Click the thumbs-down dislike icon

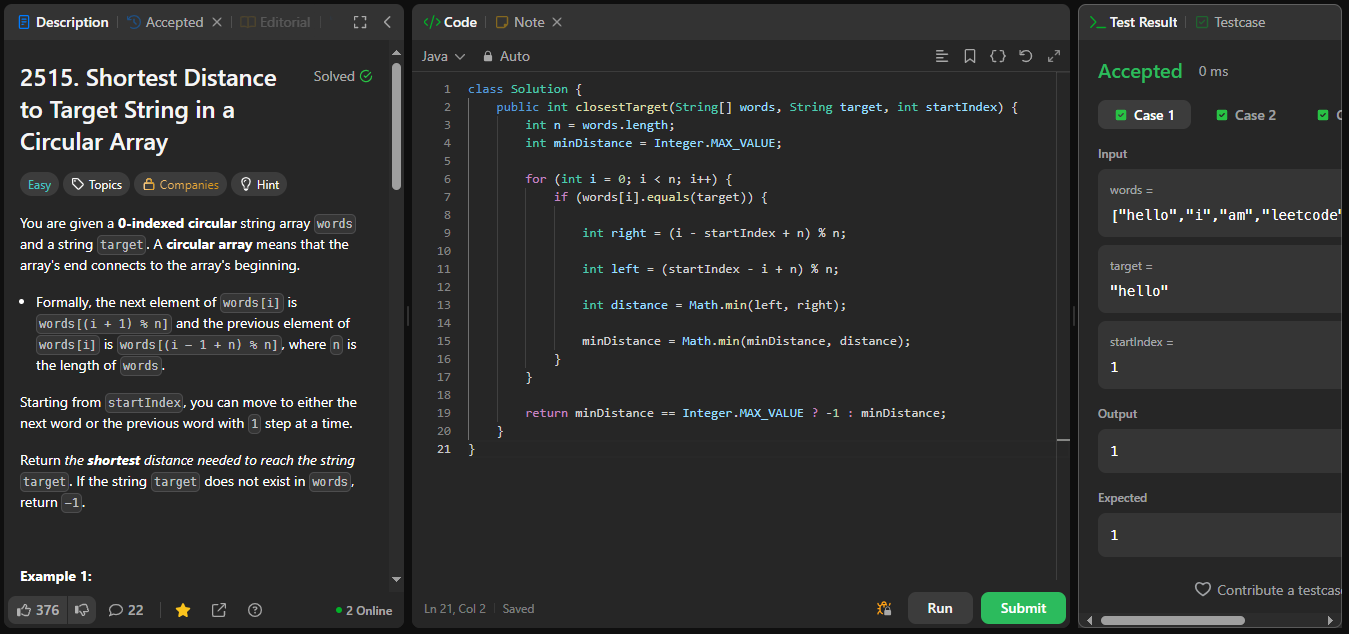coord(82,610)
